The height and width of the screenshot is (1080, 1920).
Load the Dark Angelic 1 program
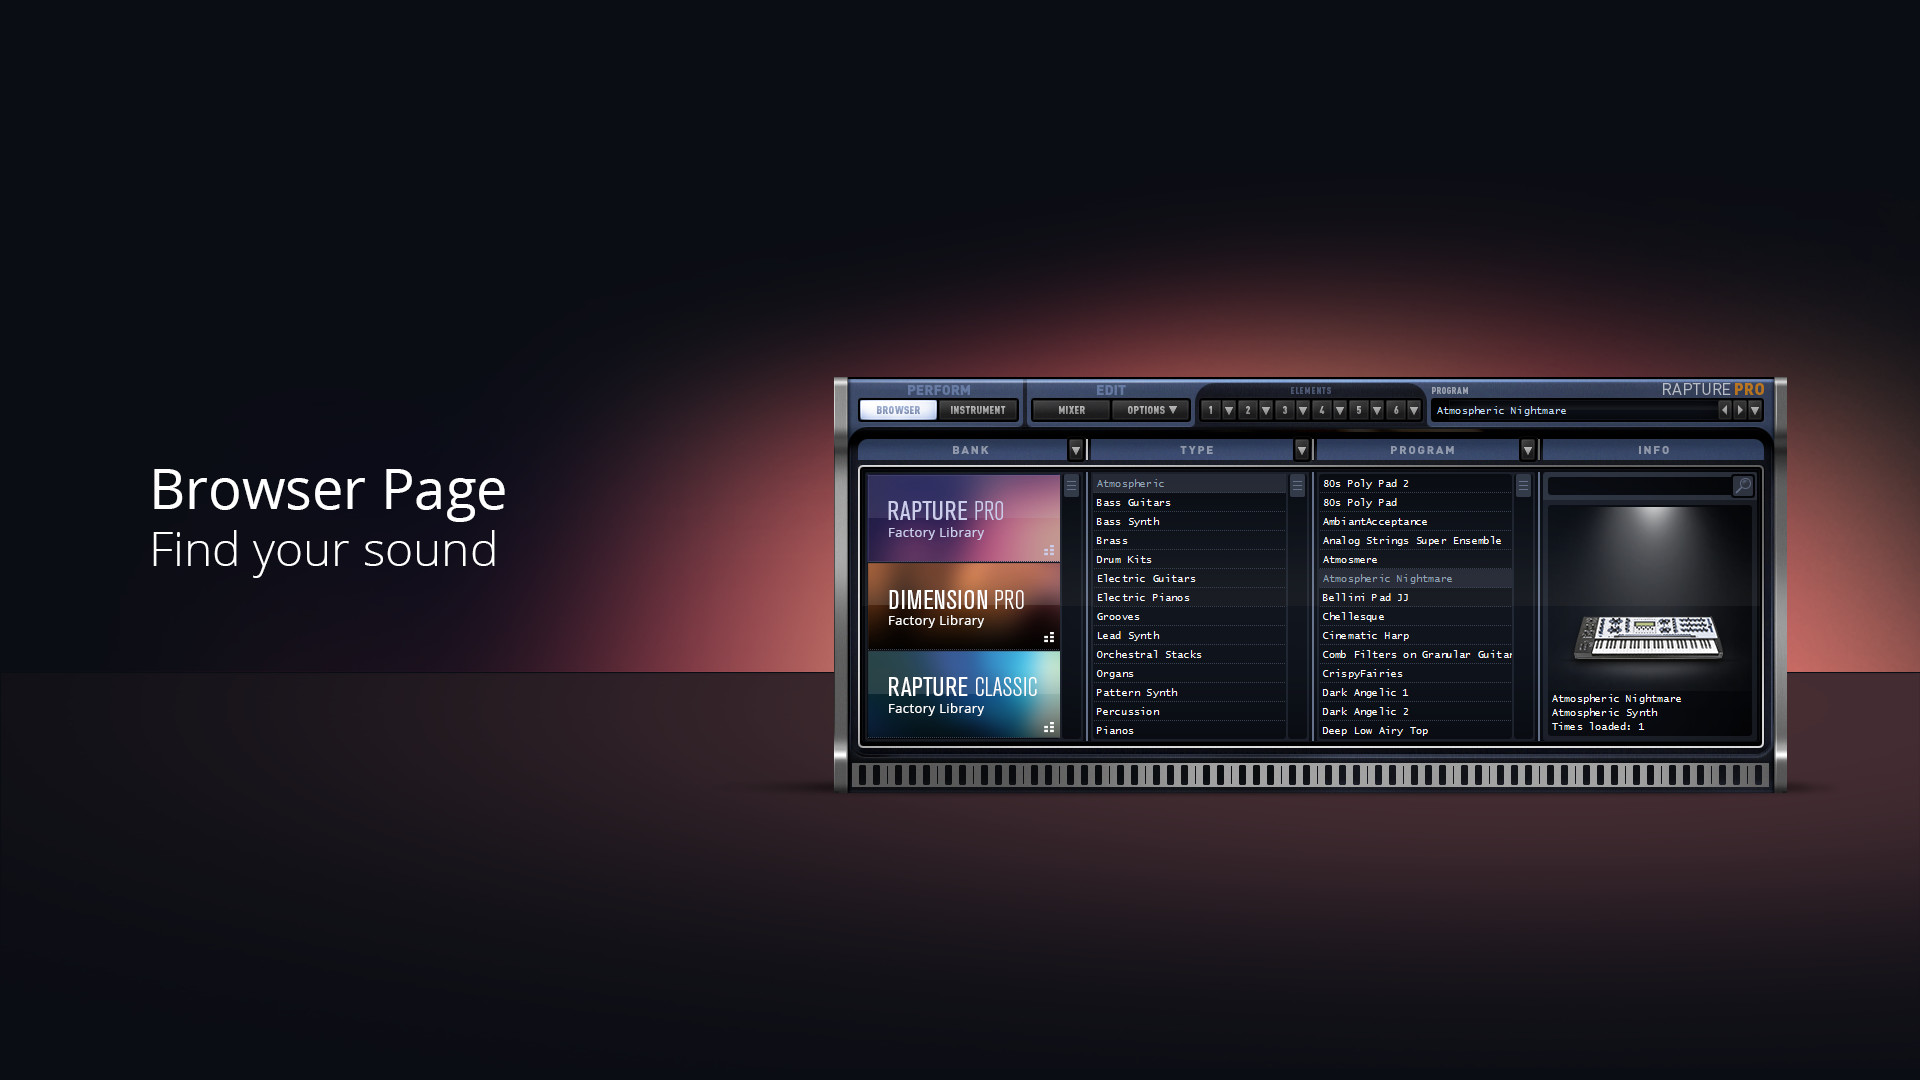click(1365, 692)
